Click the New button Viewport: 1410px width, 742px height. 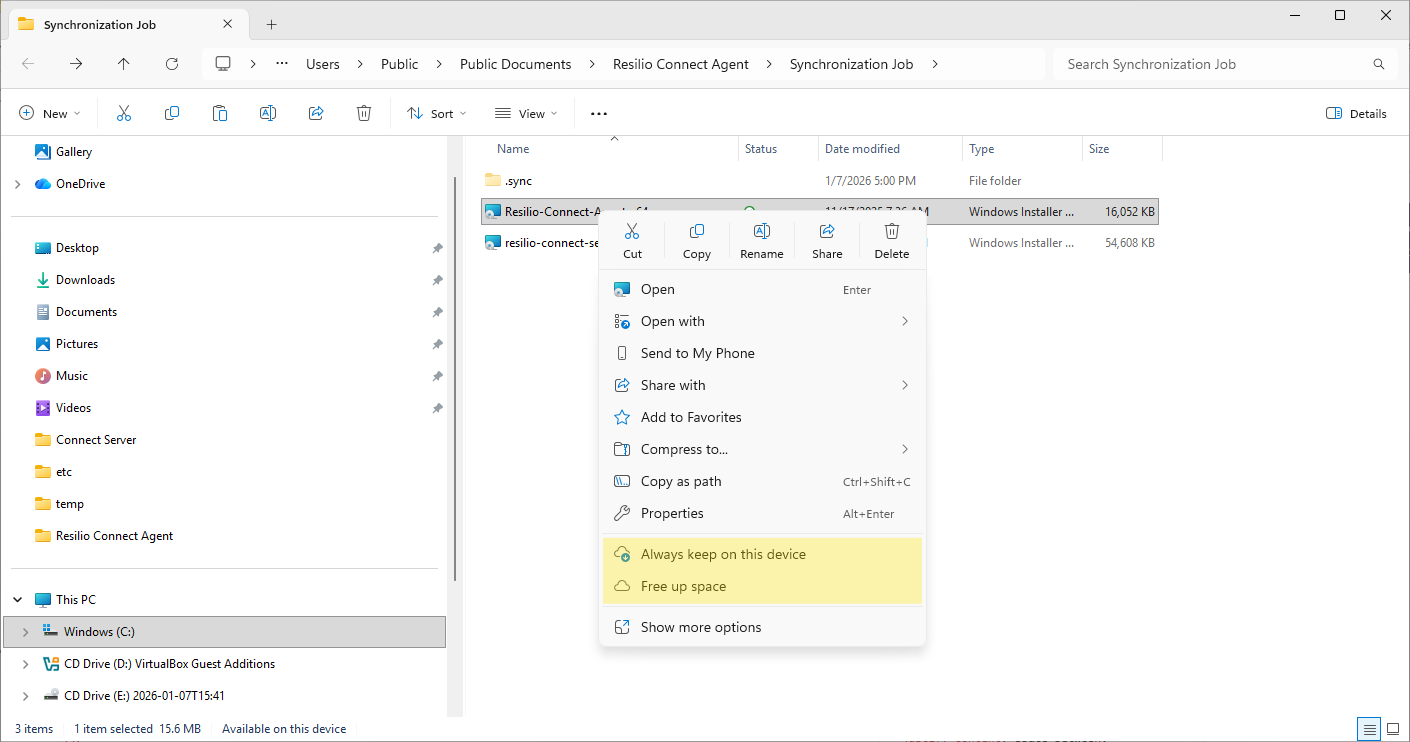pyautogui.click(x=49, y=114)
